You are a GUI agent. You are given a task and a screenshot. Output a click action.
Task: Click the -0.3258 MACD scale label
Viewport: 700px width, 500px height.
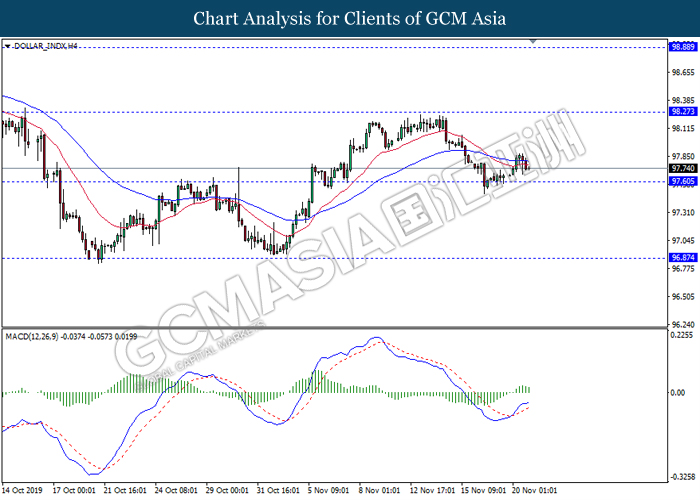[x=683, y=475]
